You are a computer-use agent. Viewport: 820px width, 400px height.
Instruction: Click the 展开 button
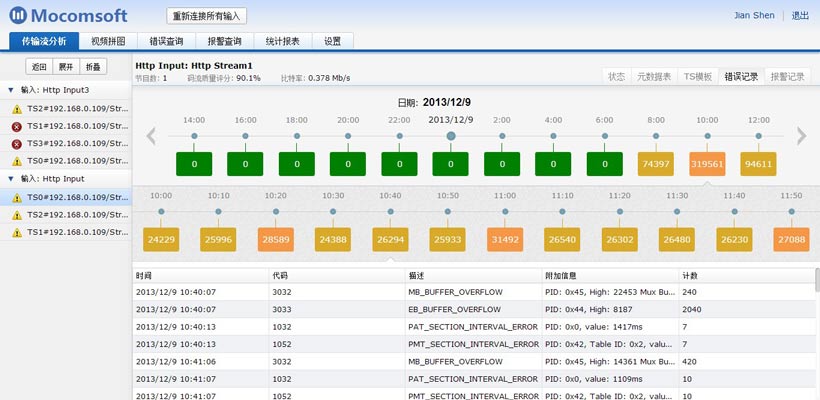click(66, 66)
